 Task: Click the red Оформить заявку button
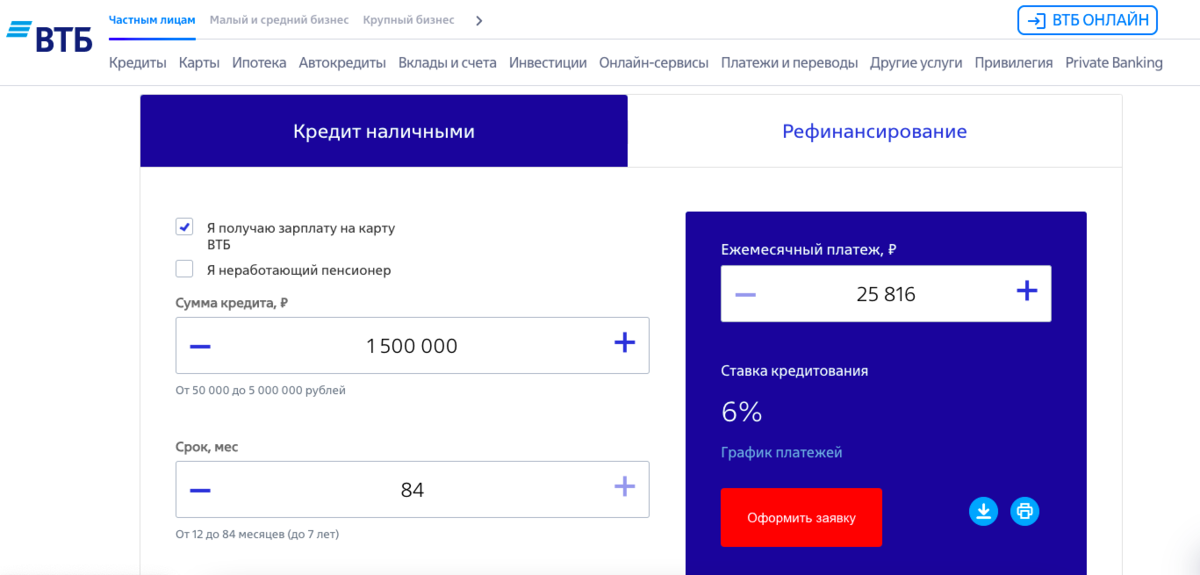[x=801, y=517]
